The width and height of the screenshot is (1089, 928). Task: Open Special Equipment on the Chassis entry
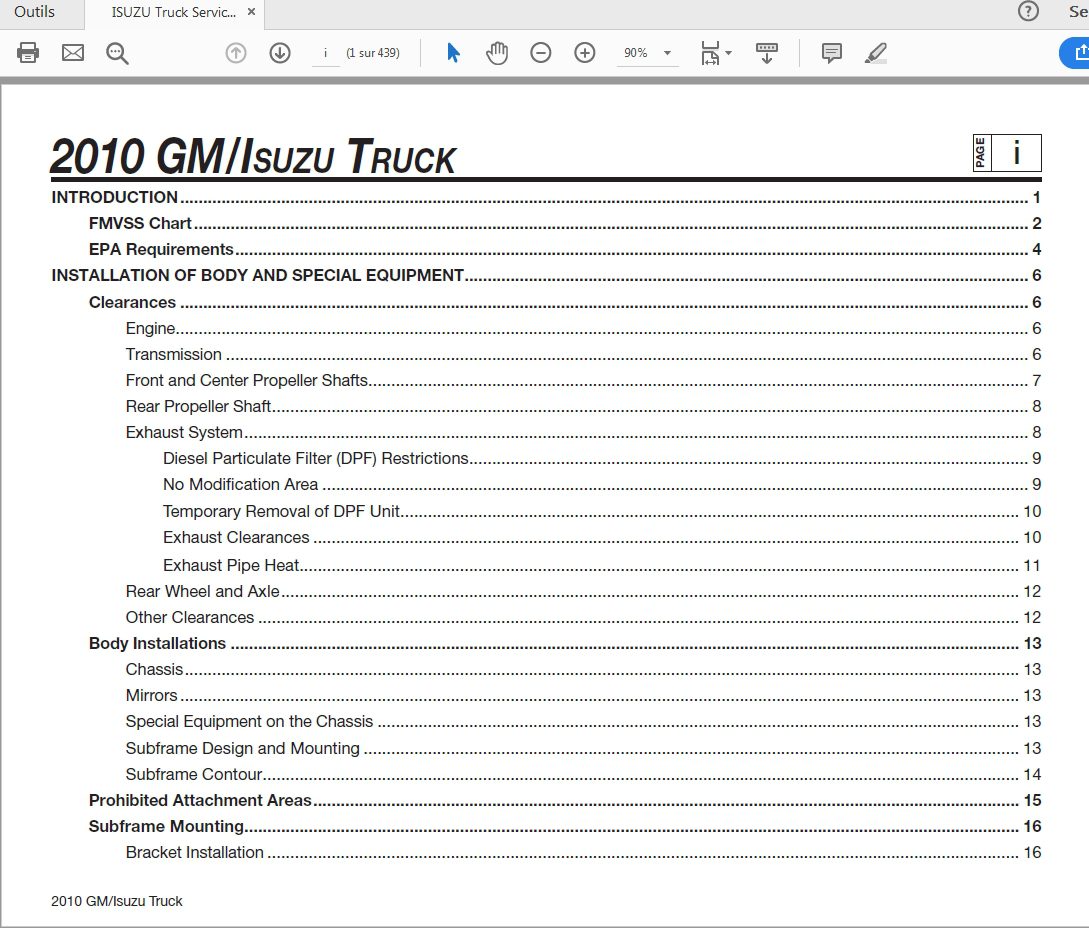tap(583, 721)
